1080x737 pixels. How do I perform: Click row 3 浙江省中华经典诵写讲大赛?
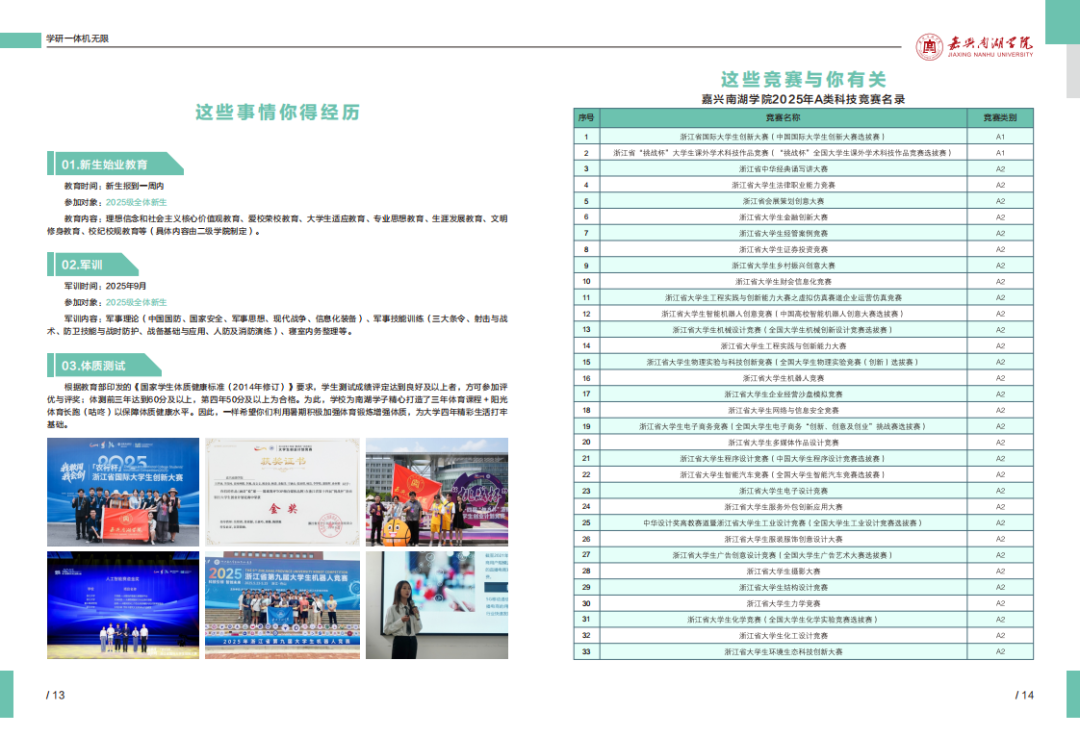pyautogui.click(x=803, y=169)
